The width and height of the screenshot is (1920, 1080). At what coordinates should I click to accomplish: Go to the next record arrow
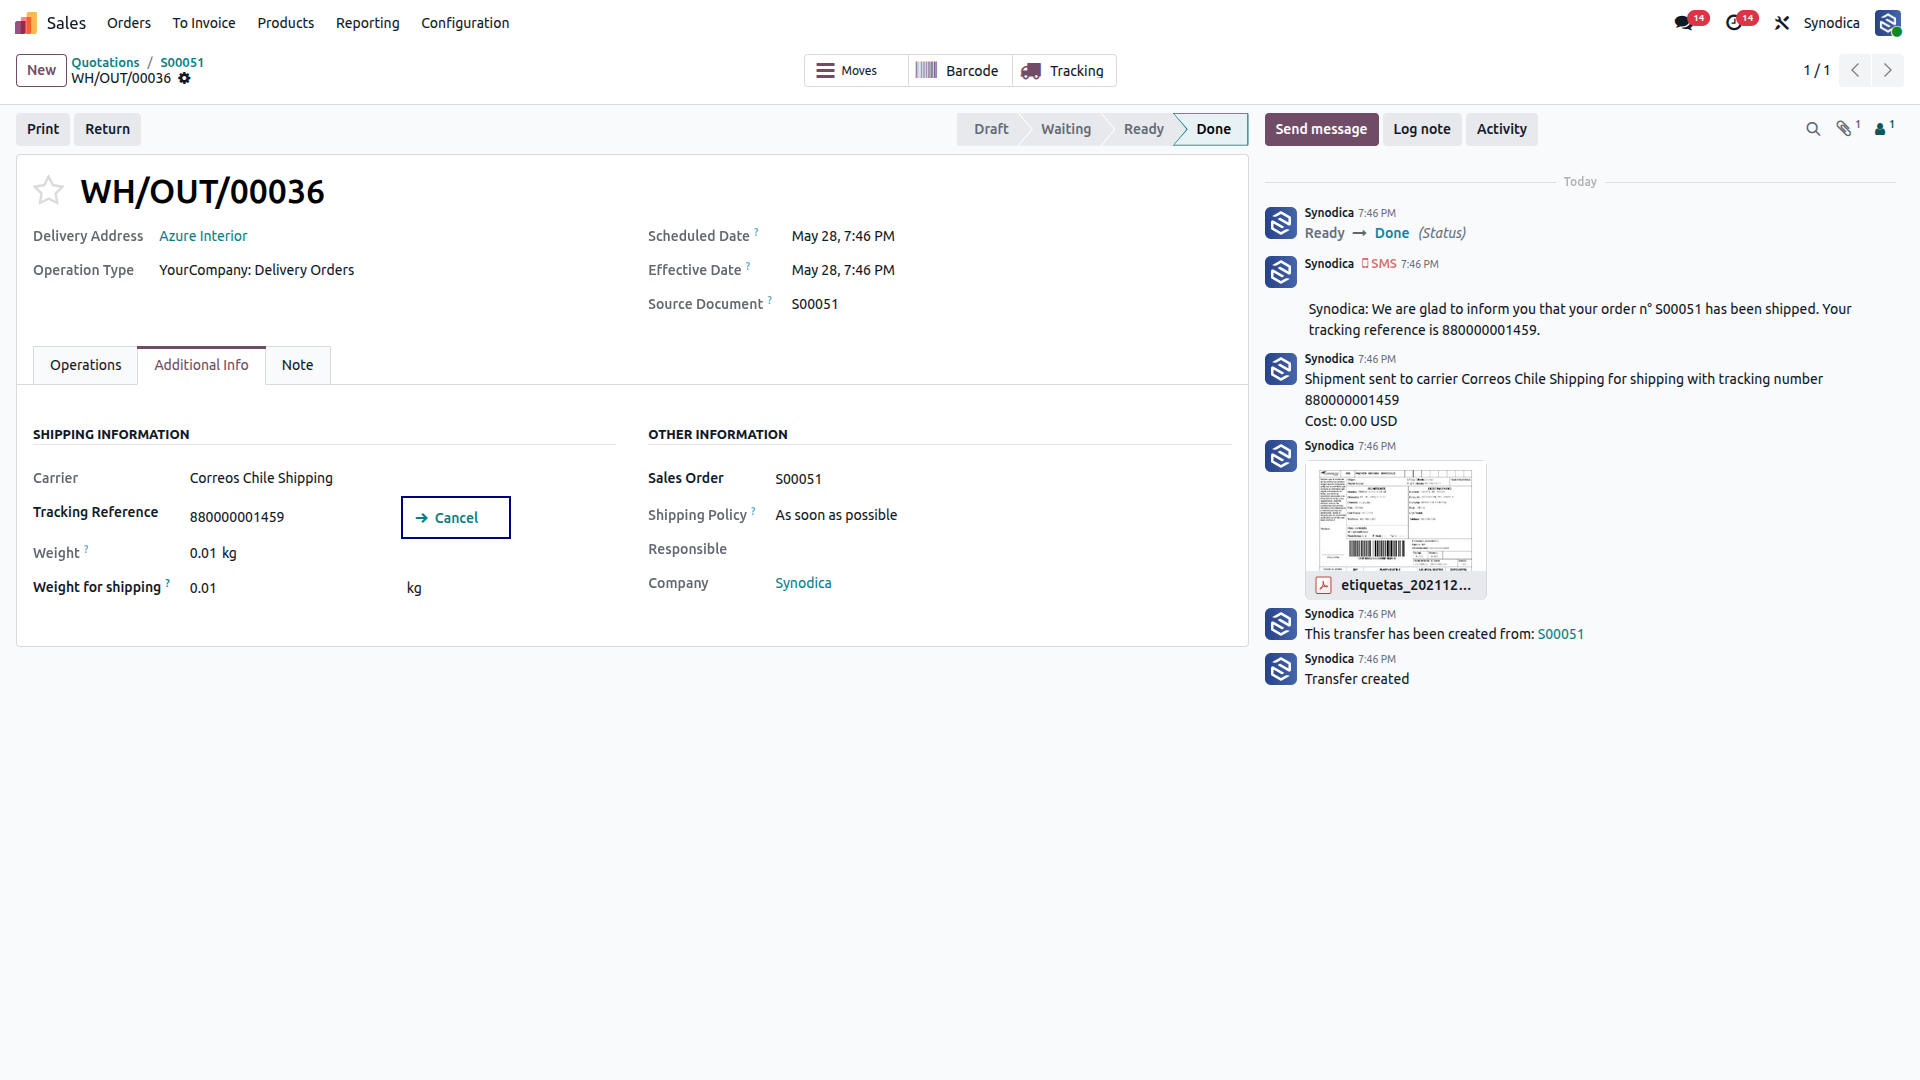1888,70
